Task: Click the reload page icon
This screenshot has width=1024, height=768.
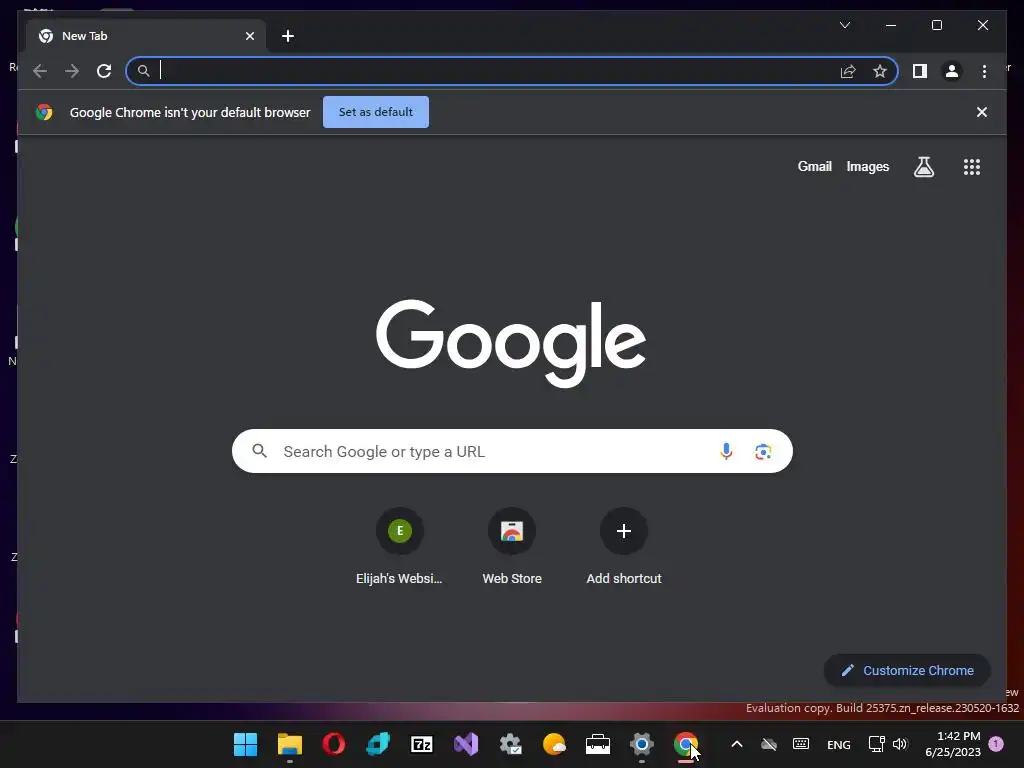Action: point(104,71)
